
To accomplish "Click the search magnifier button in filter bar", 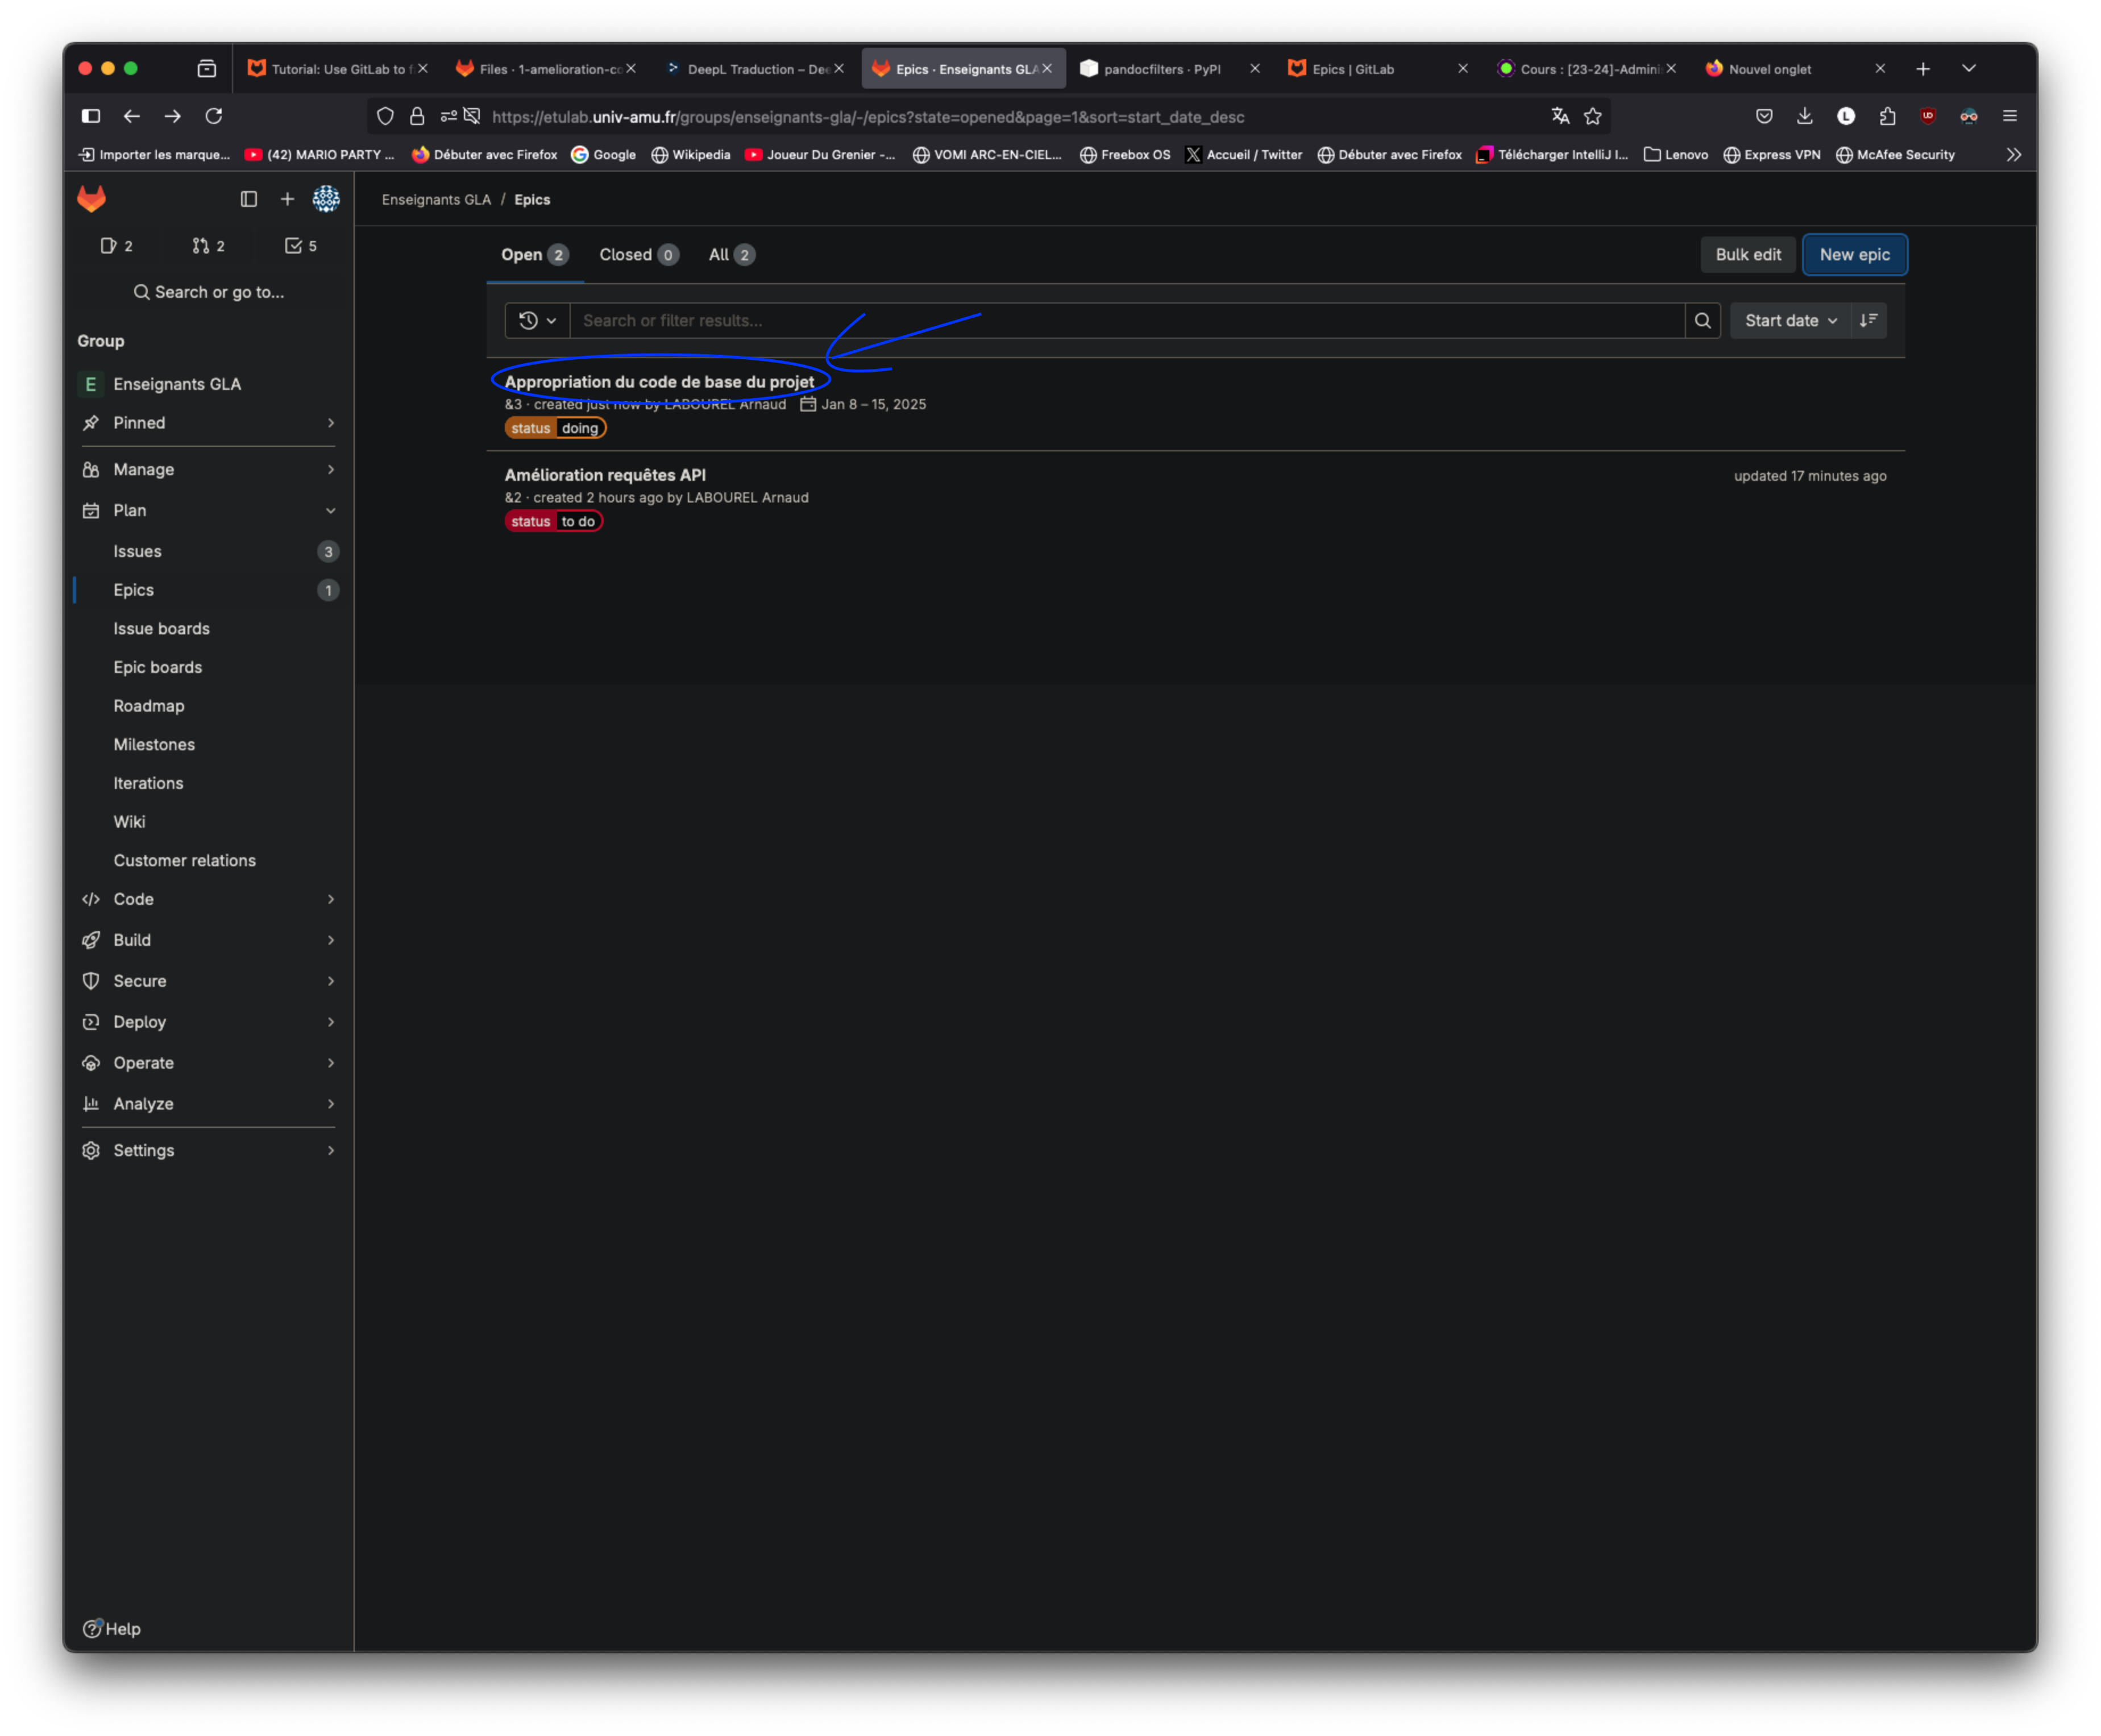I will click(1702, 320).
